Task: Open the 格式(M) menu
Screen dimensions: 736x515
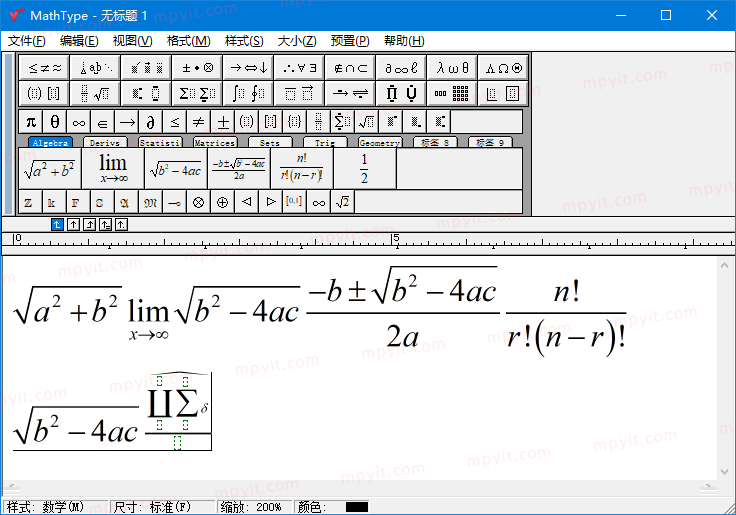Action: click(189, 41)
